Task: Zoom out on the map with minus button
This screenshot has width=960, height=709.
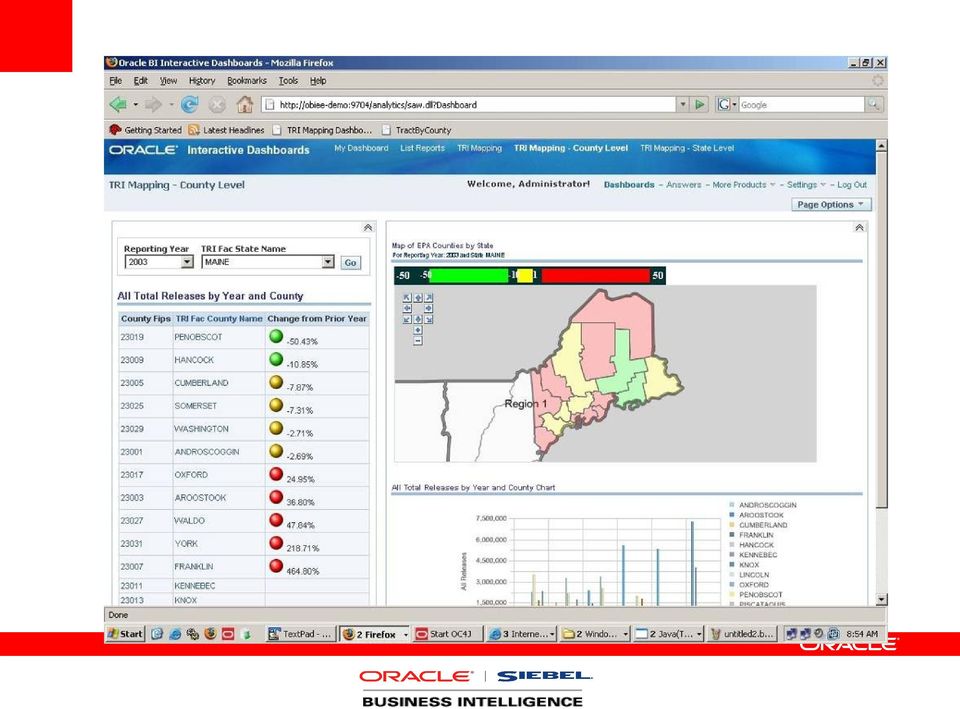Action: coord(418,340)
